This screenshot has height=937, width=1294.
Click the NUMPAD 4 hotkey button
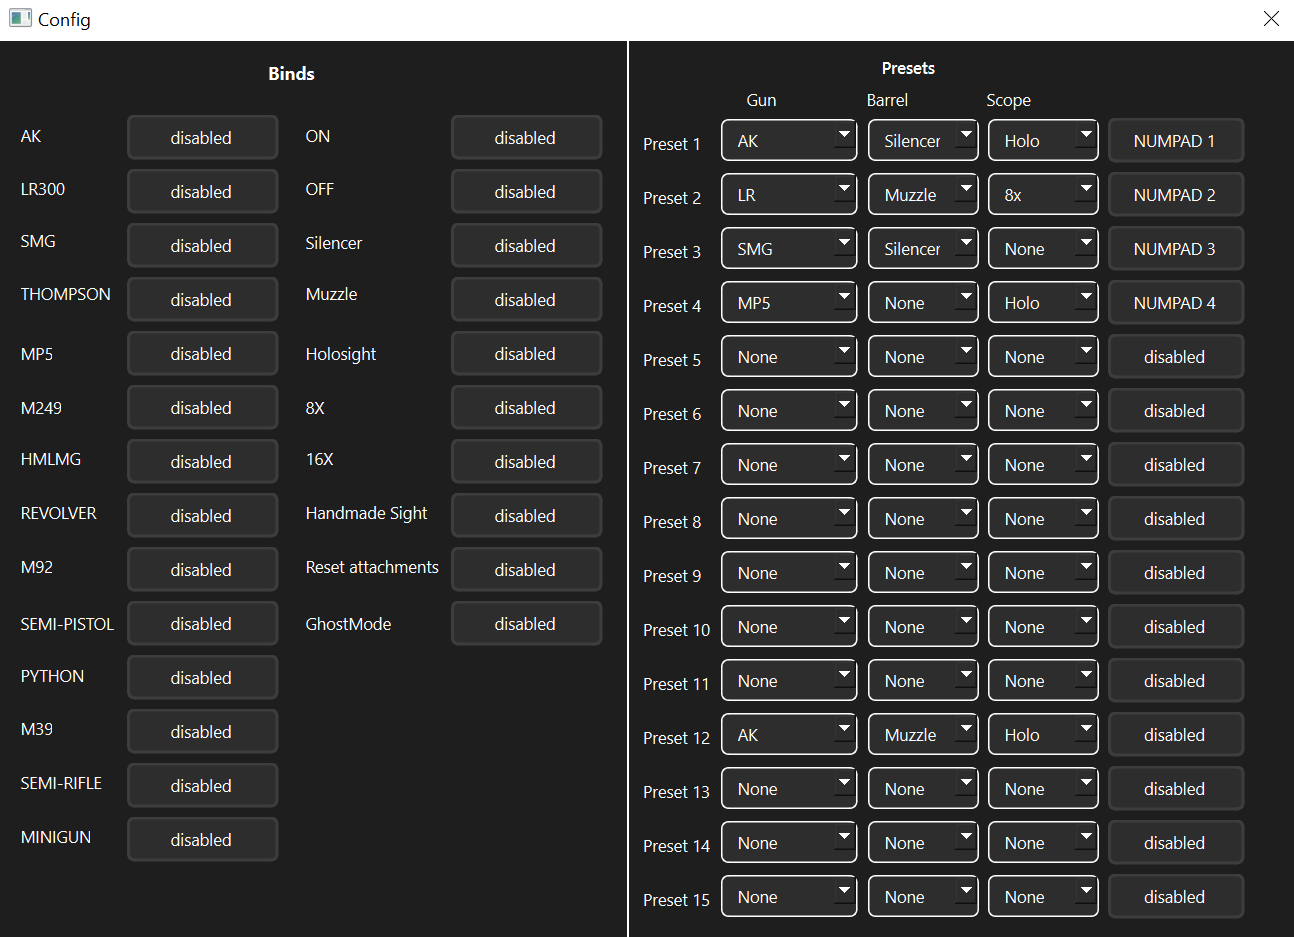[x=1176, y=302]
